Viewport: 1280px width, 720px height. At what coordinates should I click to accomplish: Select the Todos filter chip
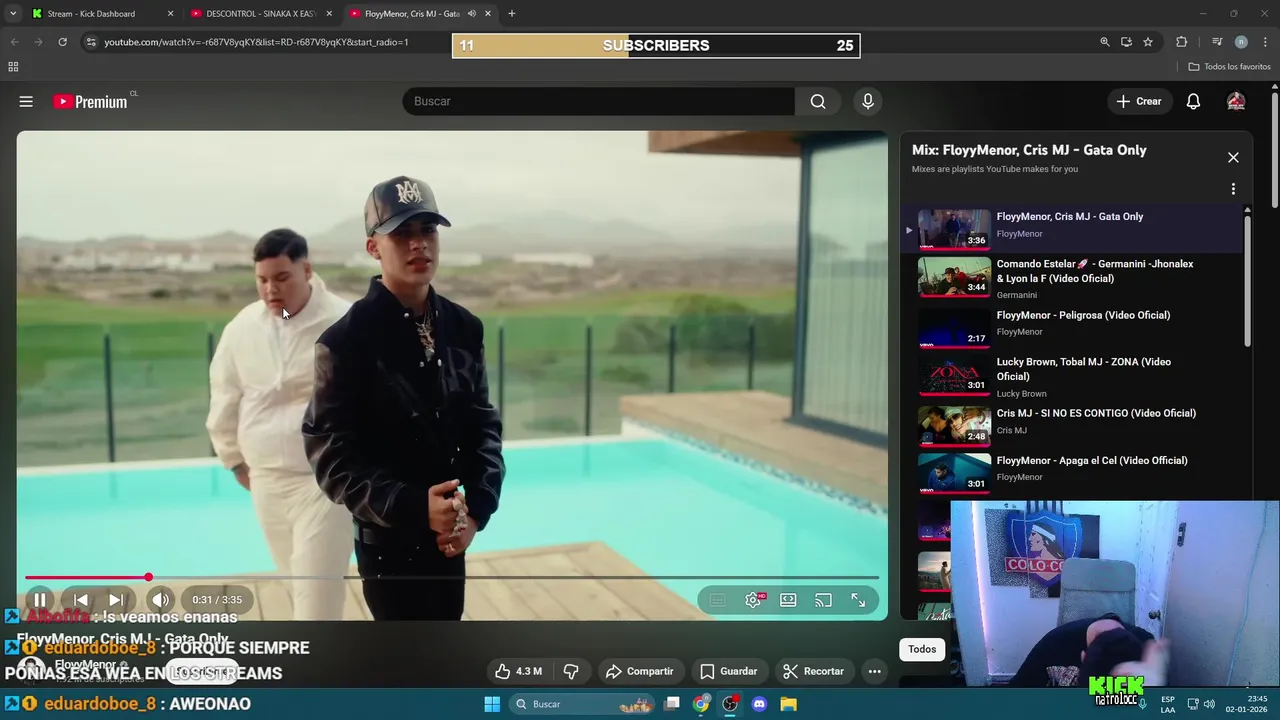pos(922,649)
